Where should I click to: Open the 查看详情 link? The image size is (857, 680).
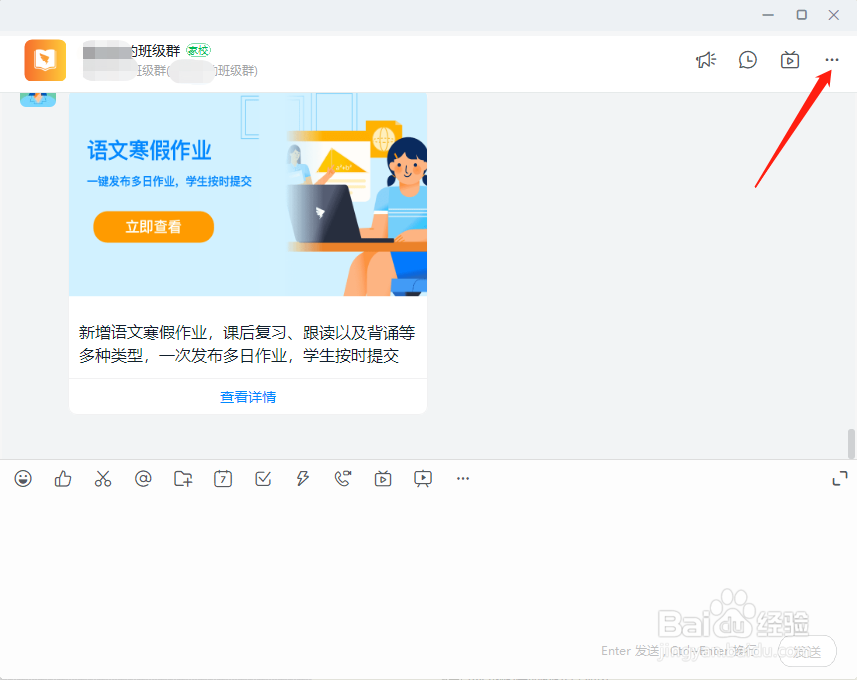click(x=248, y=397)
